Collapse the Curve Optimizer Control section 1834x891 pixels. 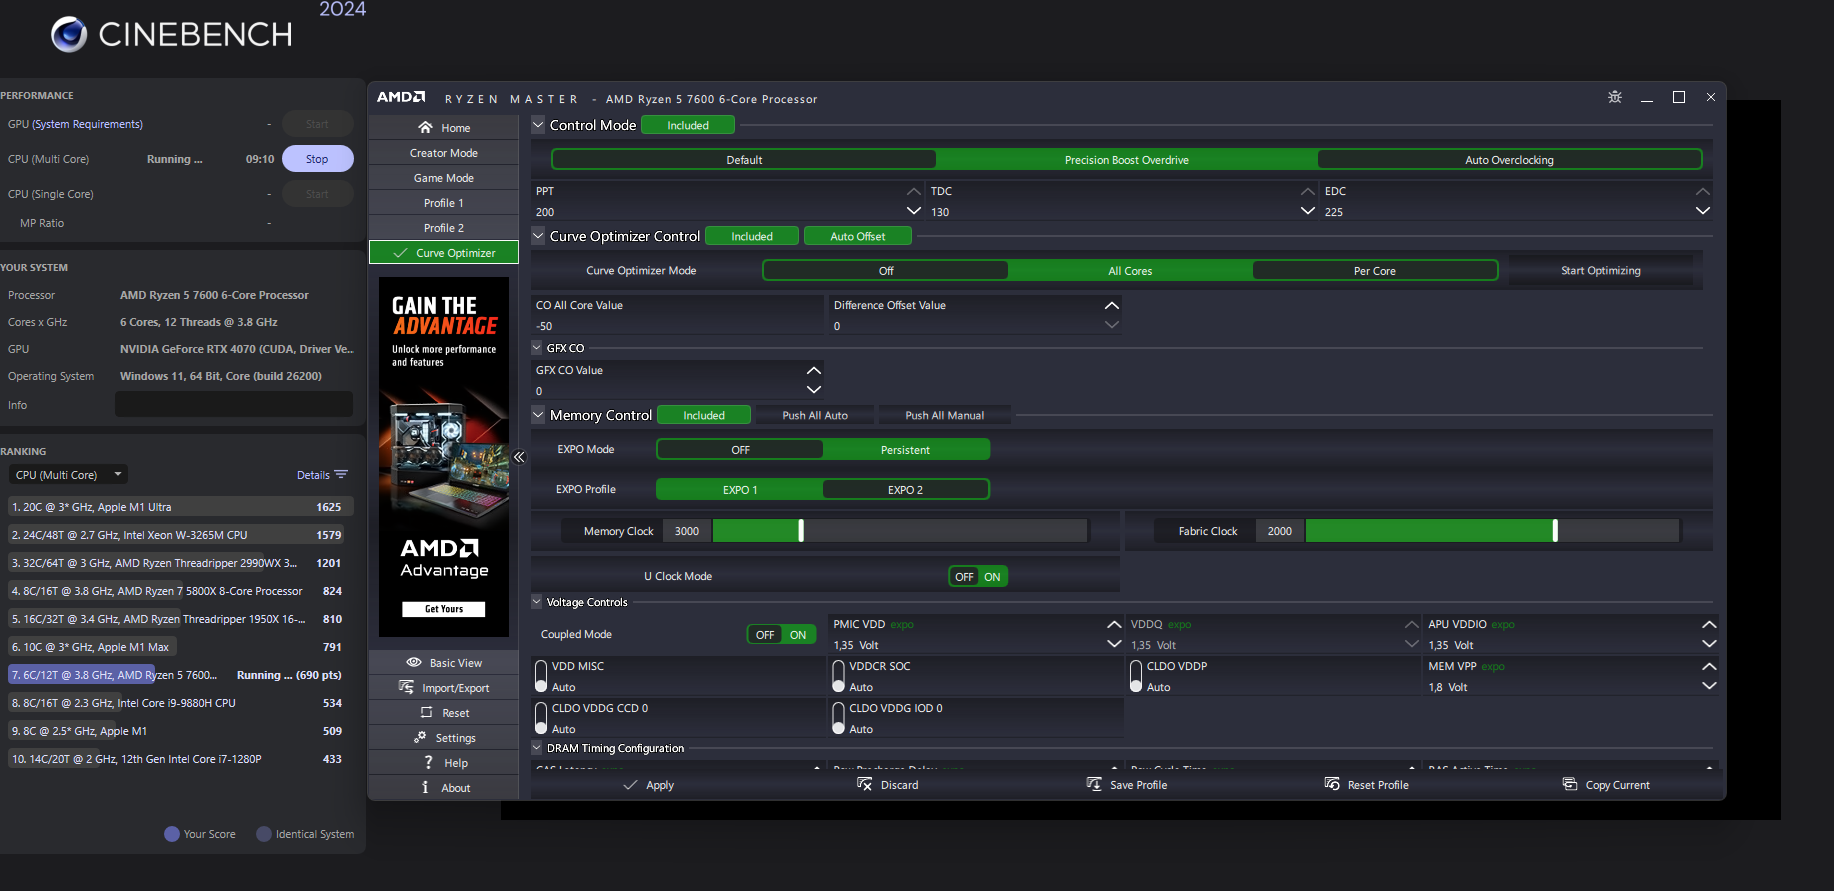(538, 236)
